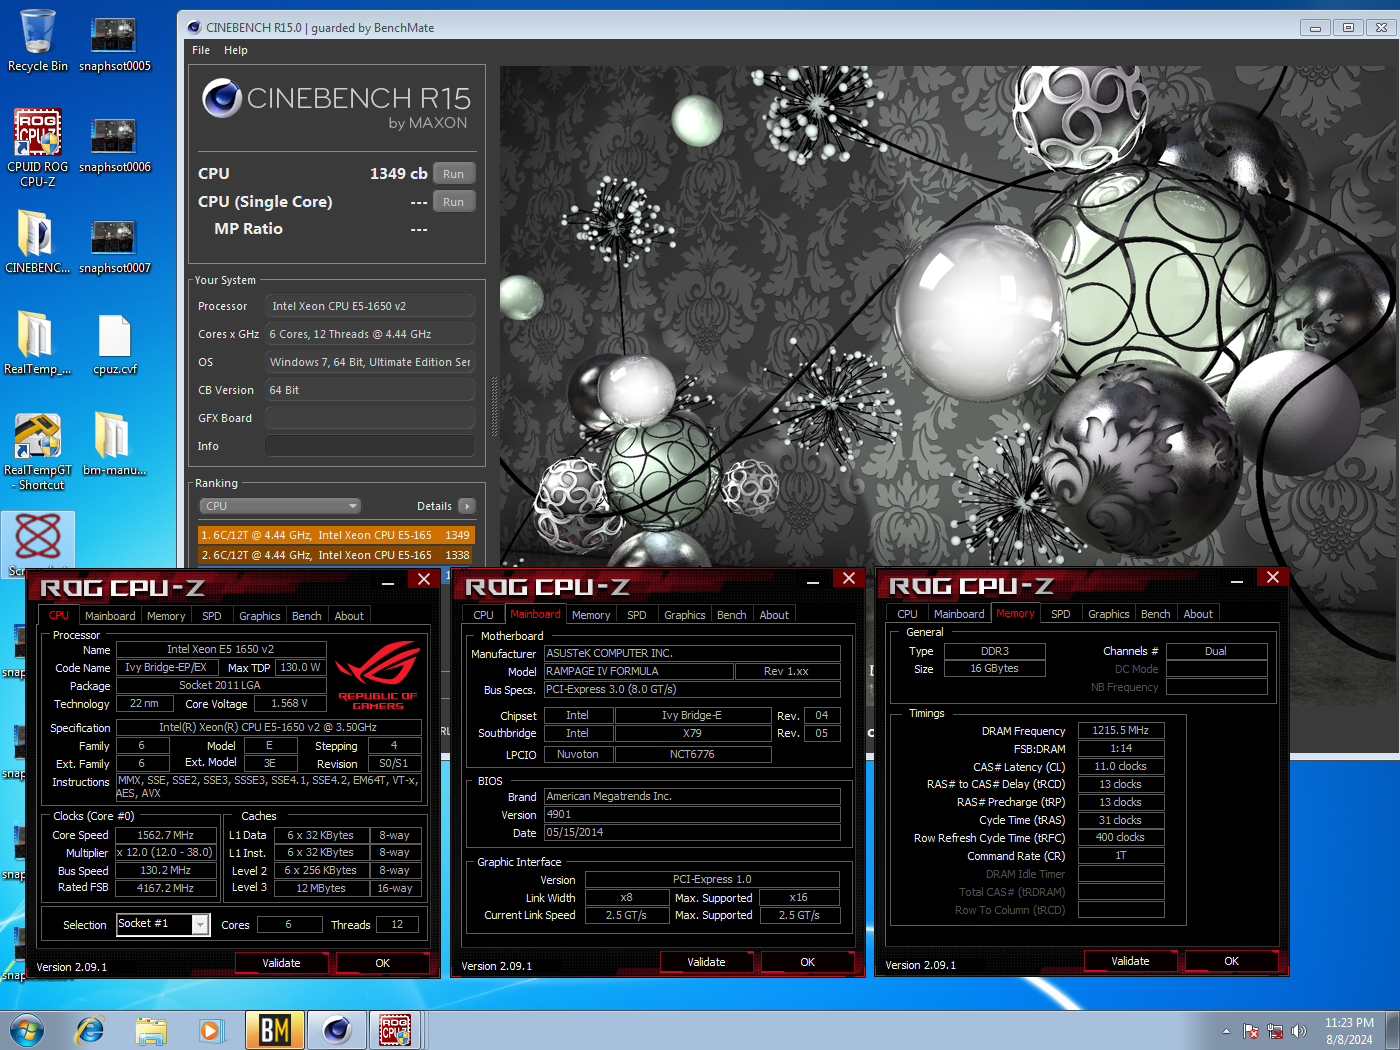Open snaphsot0006 desktop file
This screenshot has height=1050, width=1400.
115,145
